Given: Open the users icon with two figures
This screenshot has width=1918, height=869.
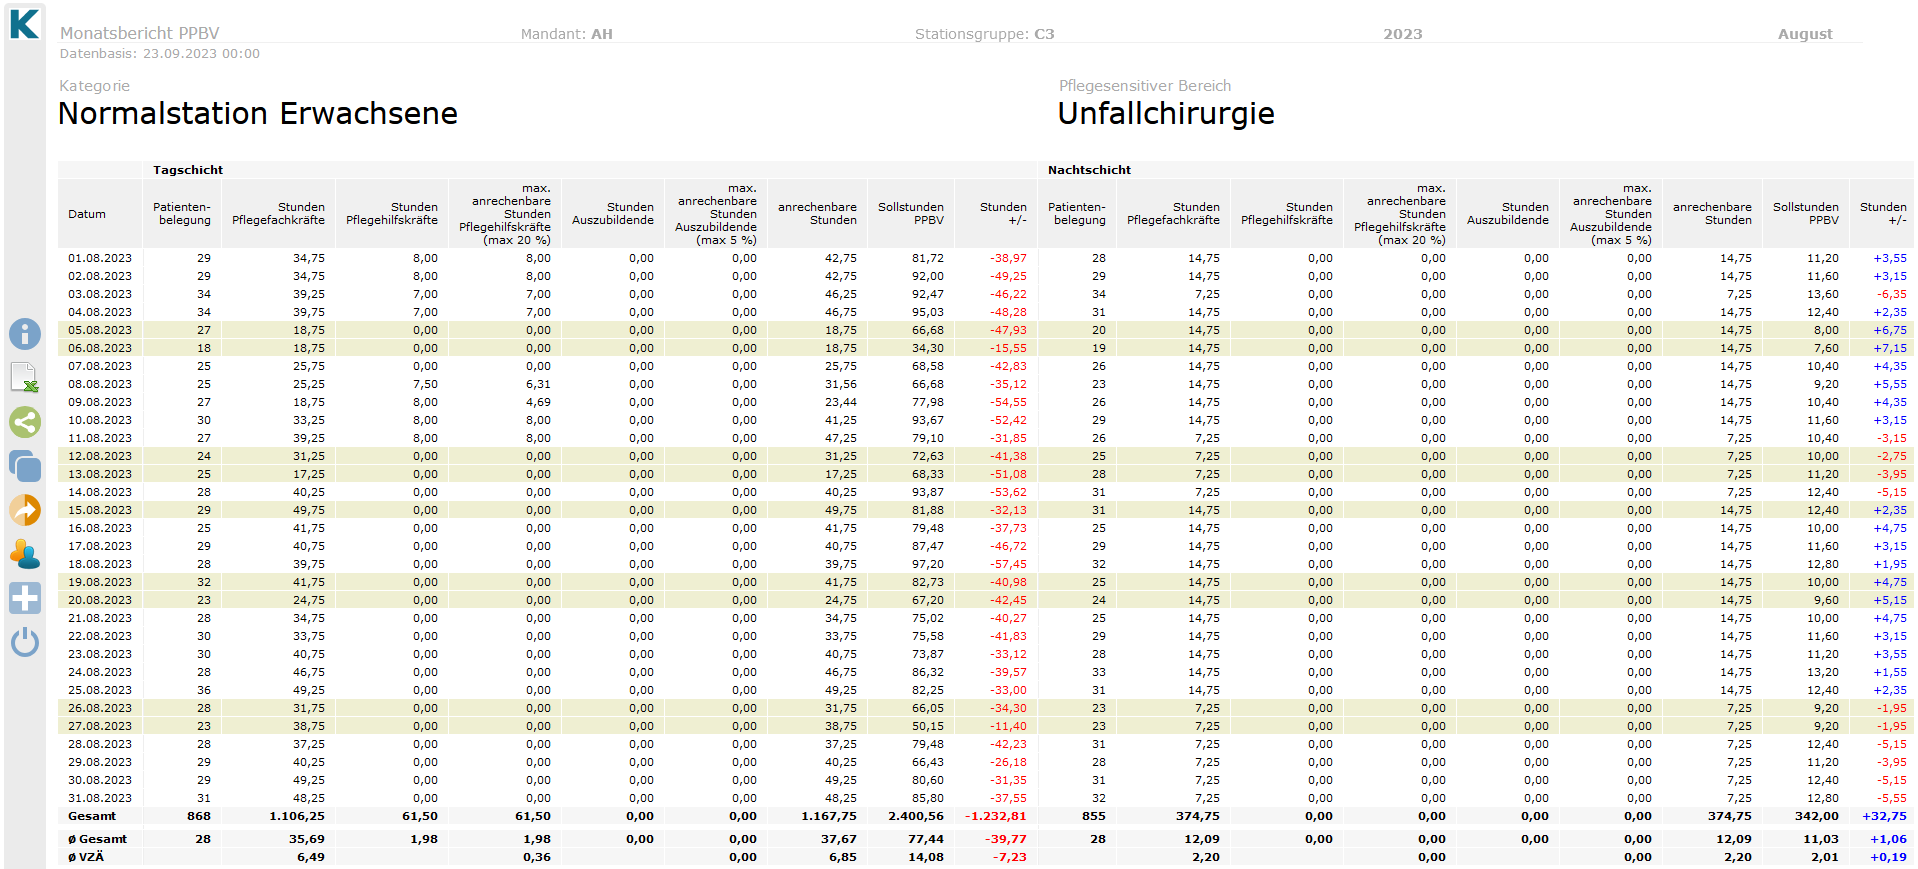Looking at the screenshot, I should pos(25,554).
